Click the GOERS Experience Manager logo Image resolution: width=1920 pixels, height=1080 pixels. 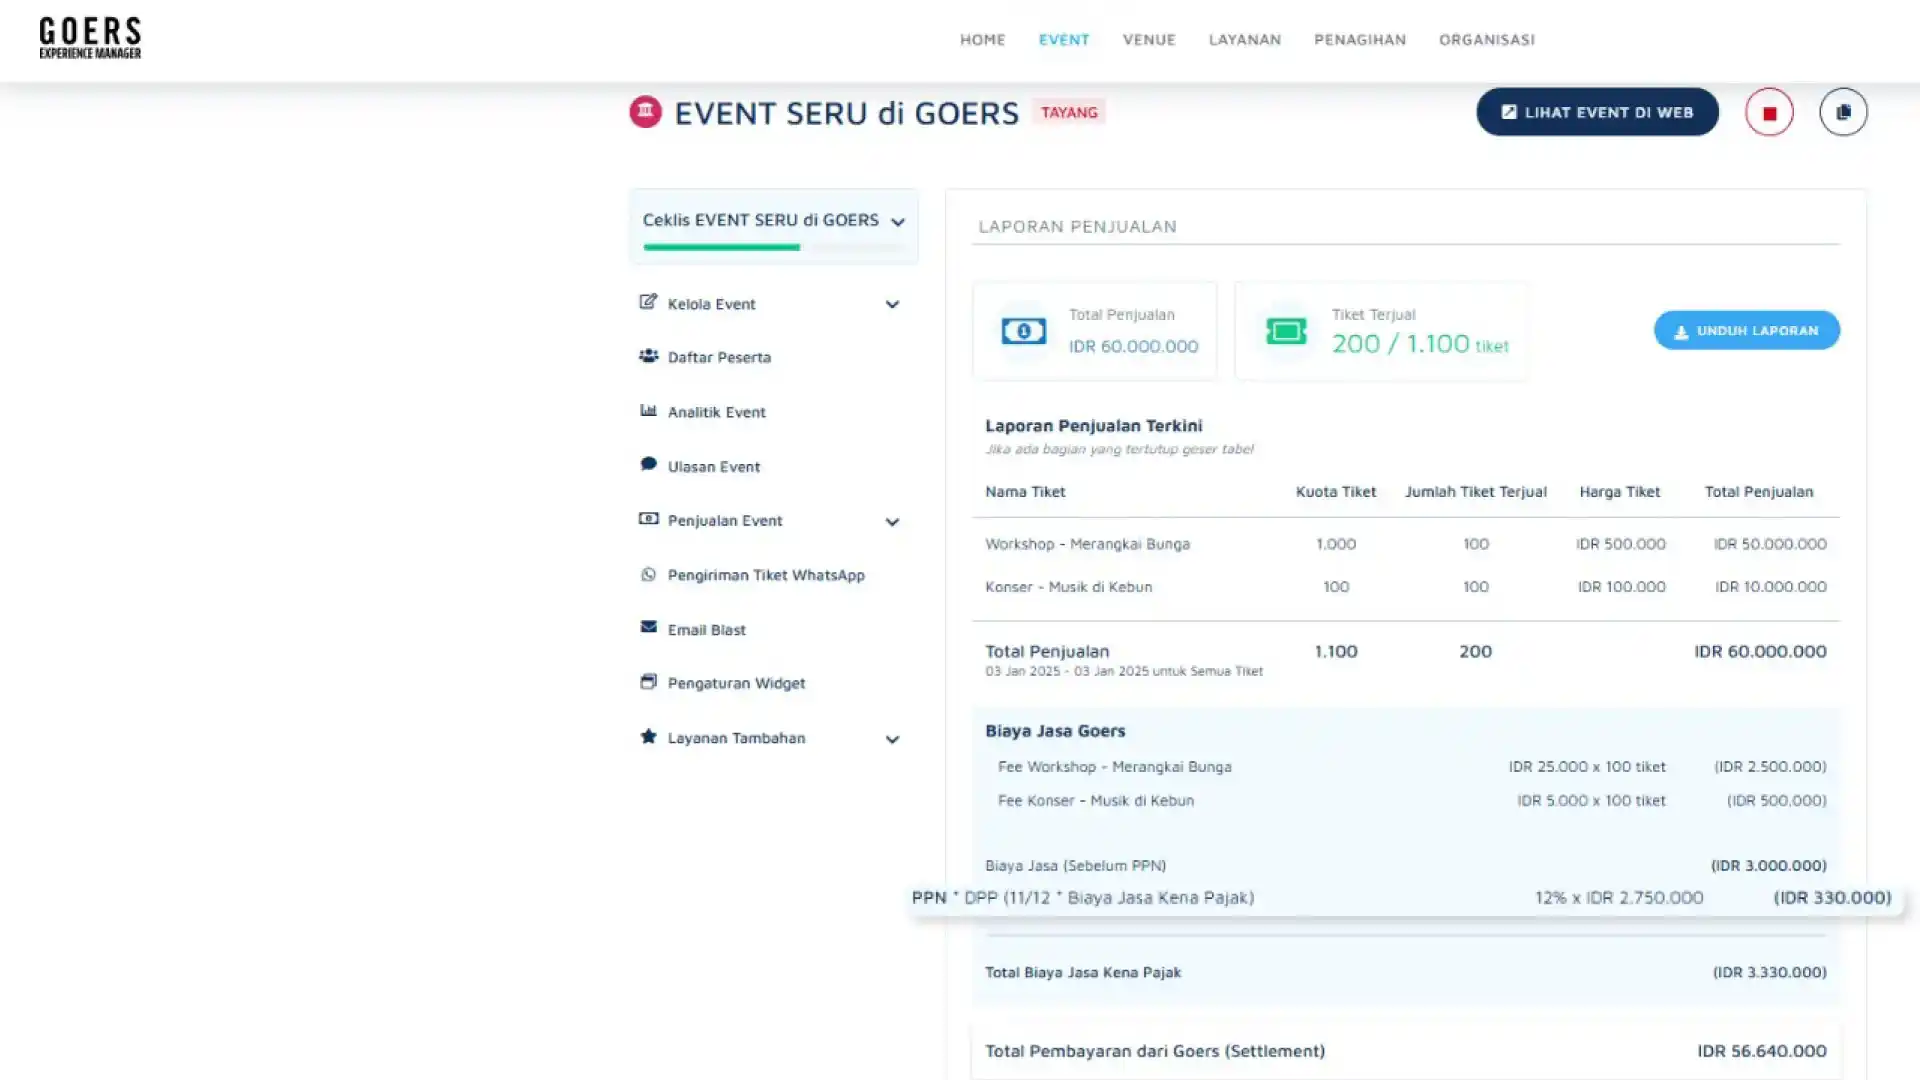tap(90, 38)
